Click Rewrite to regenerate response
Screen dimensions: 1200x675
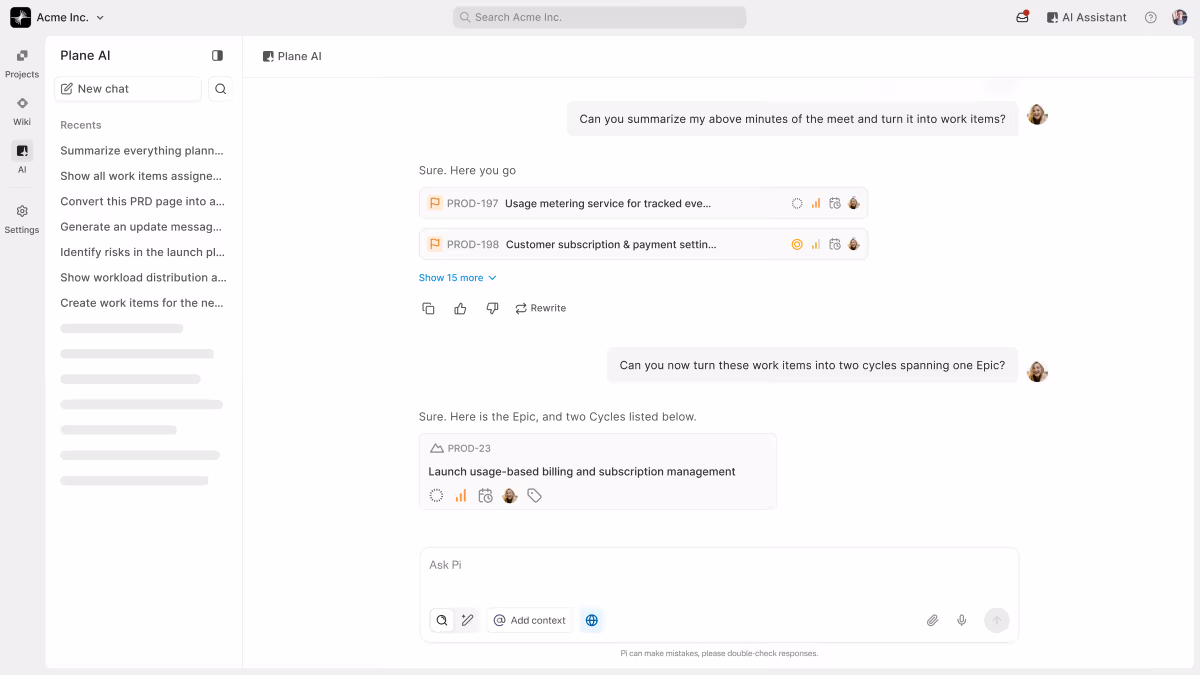point(541,308)
